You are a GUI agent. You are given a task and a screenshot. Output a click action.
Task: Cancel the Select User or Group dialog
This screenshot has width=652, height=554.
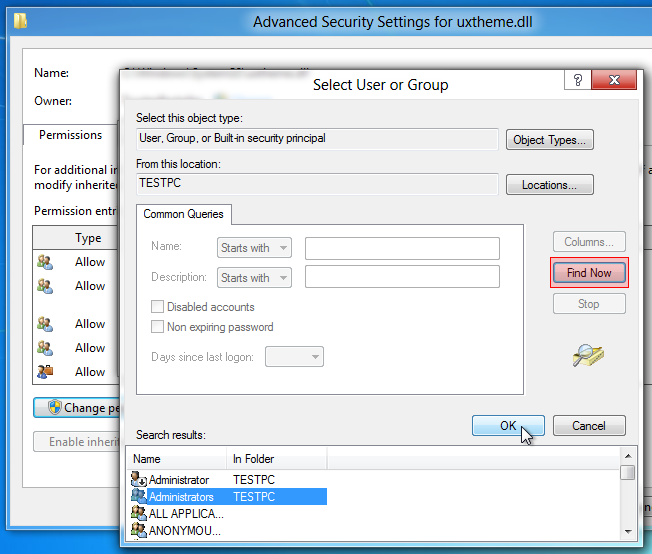point(589,425)
